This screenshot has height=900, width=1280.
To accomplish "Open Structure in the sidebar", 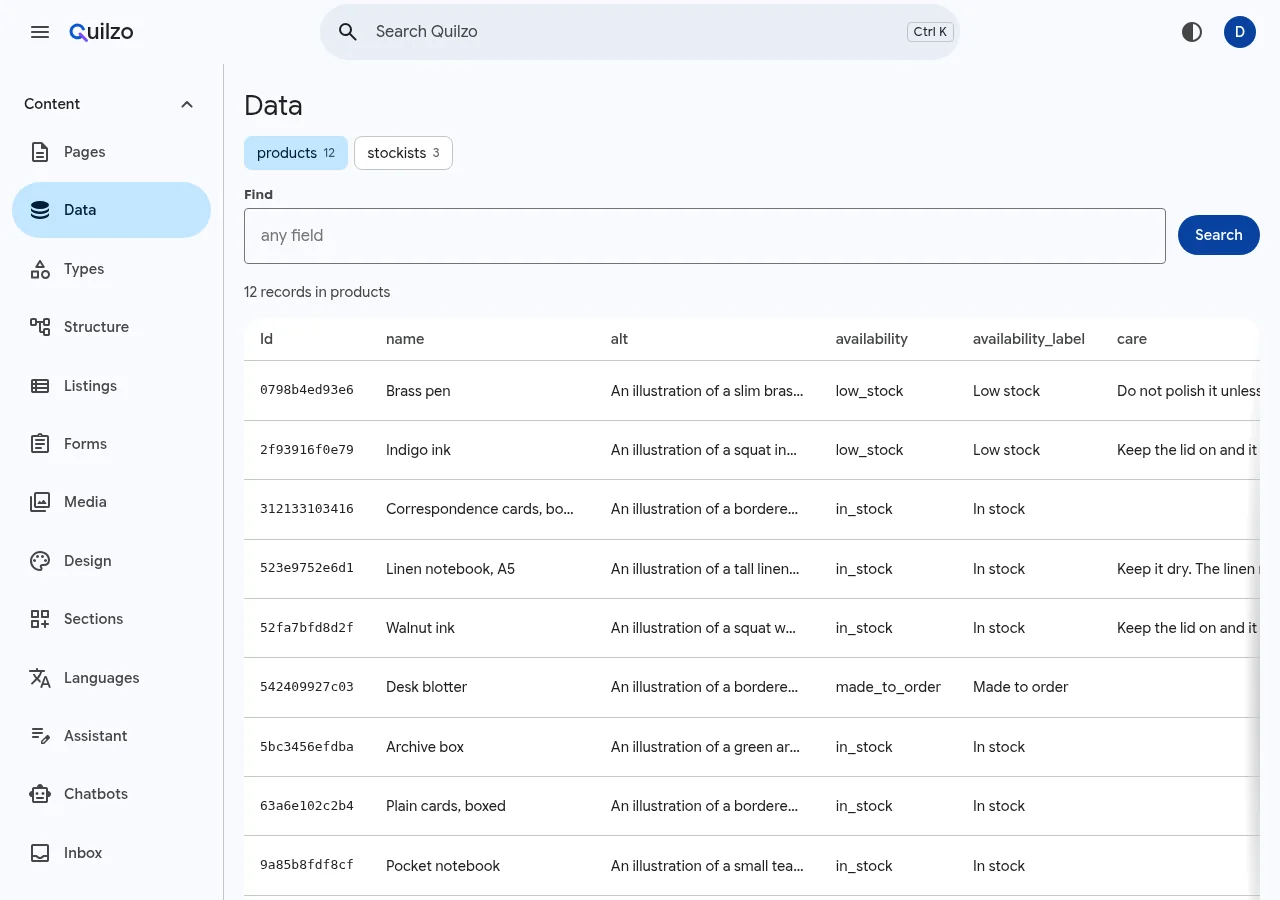I will coord(111,327).
